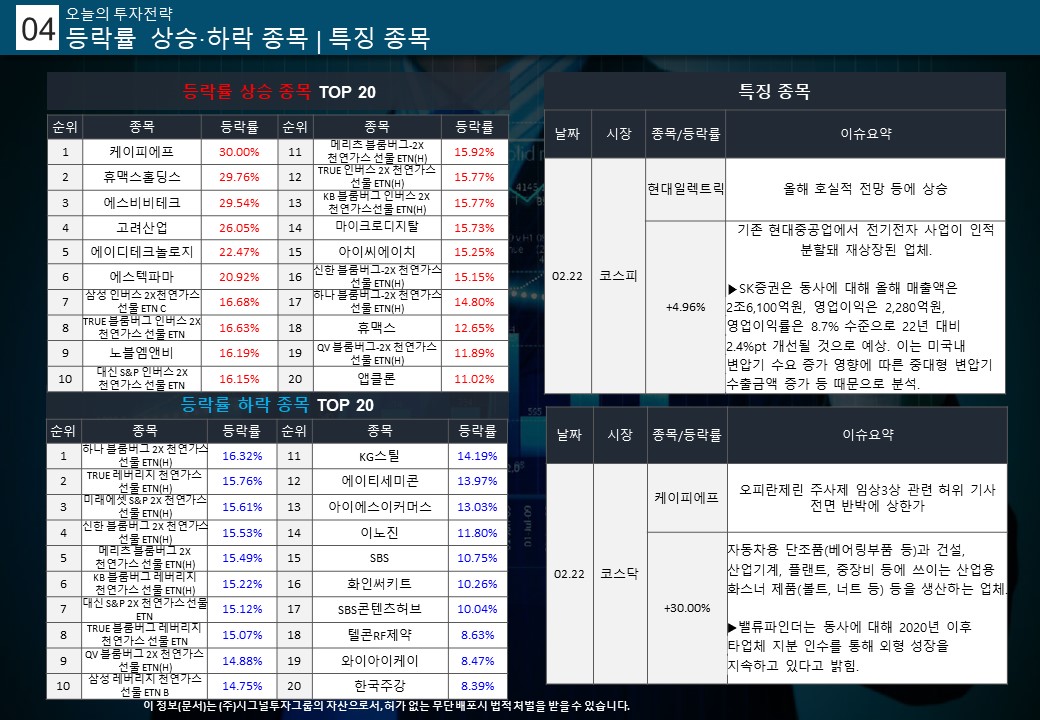Click the 02.22 date in 코스닥 row

(569, 573)
